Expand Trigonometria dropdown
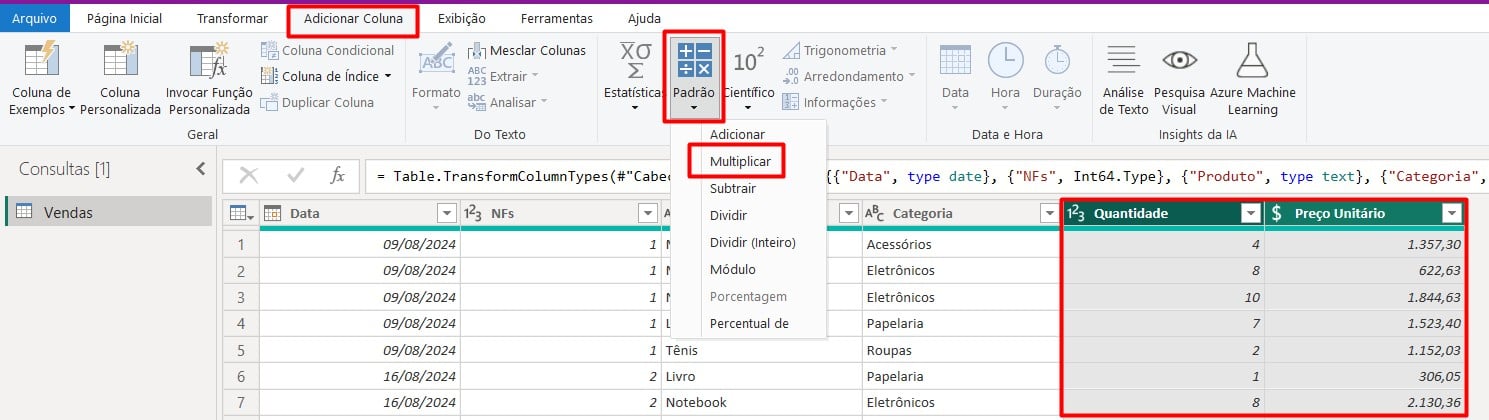 pos(839,50)
